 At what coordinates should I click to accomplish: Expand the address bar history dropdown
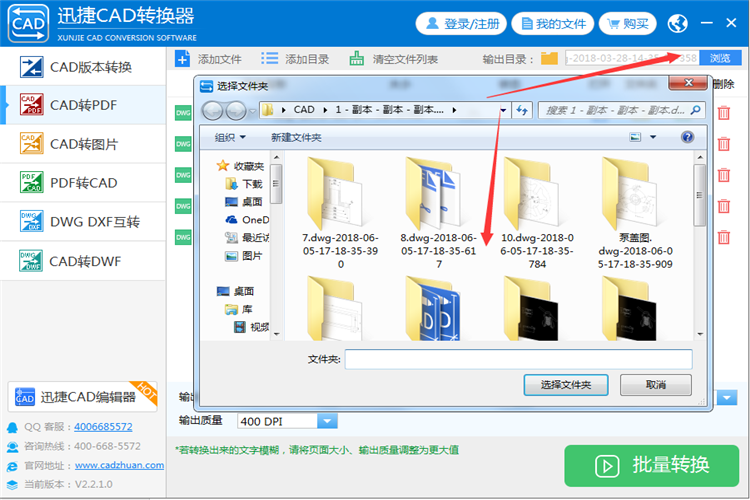pyautogui.click(x=503, y=111)
